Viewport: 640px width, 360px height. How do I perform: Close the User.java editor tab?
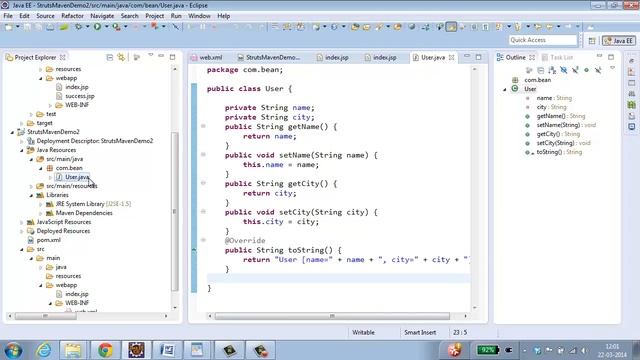click(451, 58)
